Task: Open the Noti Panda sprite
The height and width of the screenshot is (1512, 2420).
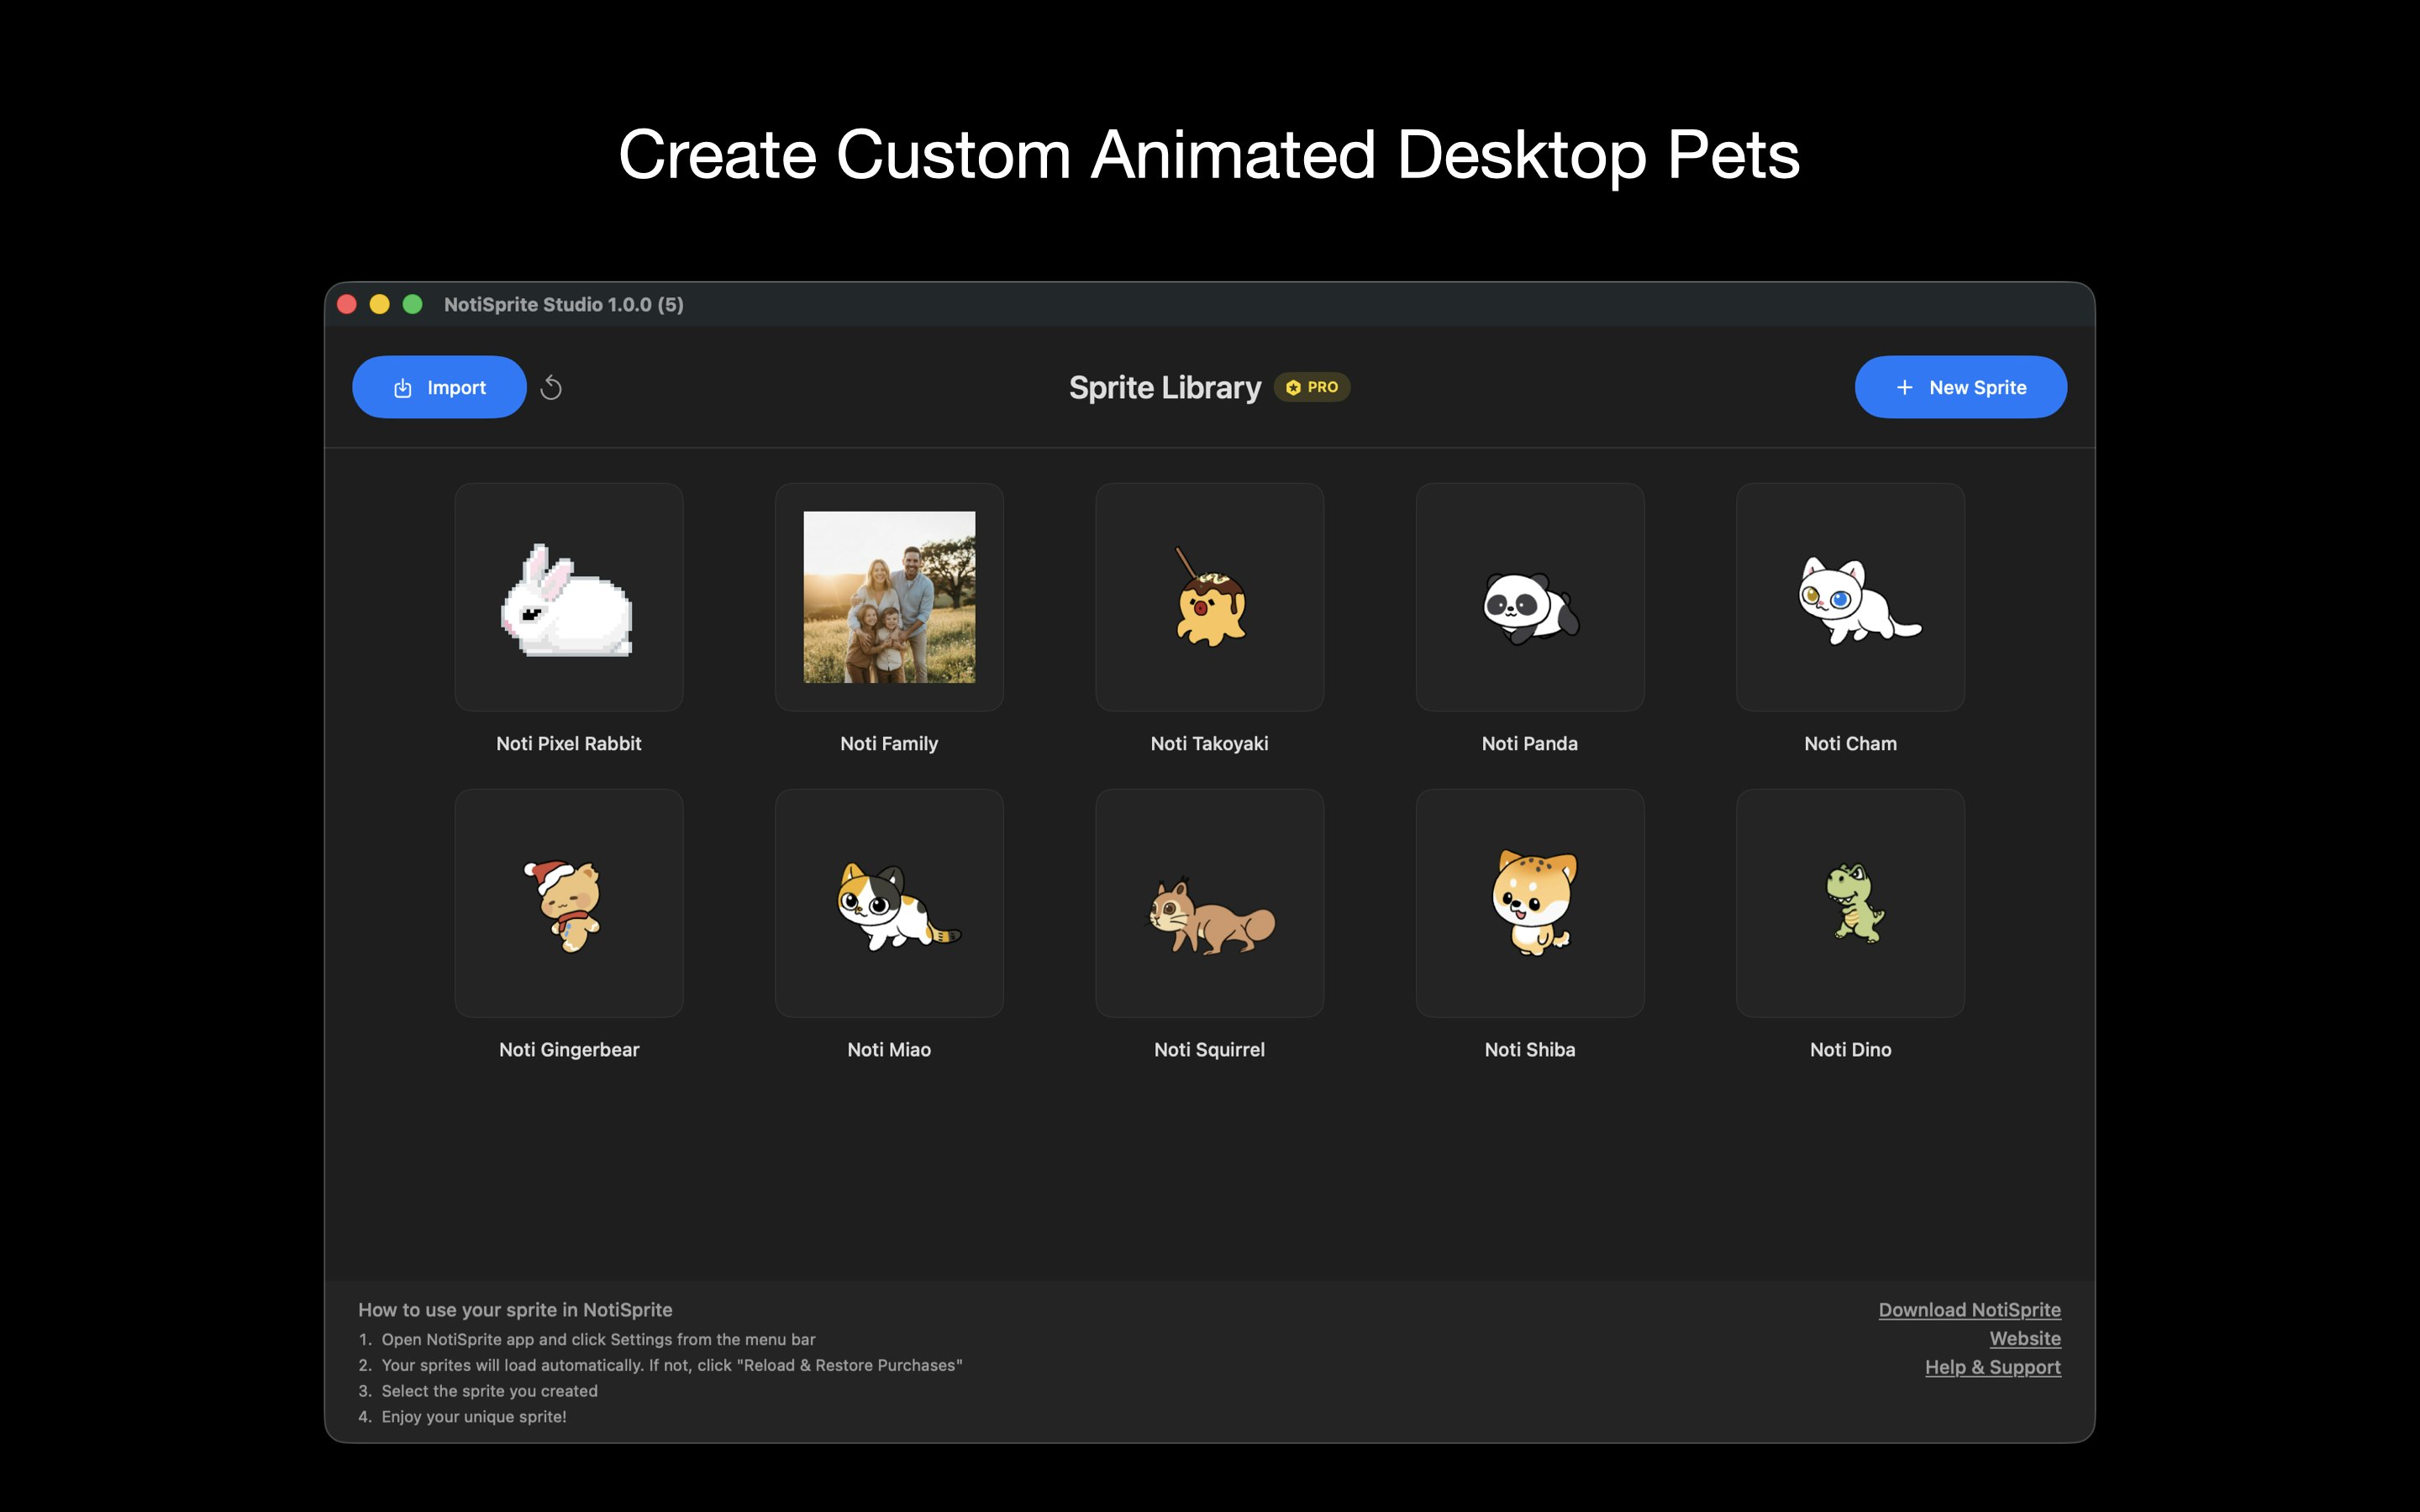Action: click(1530, 597)
